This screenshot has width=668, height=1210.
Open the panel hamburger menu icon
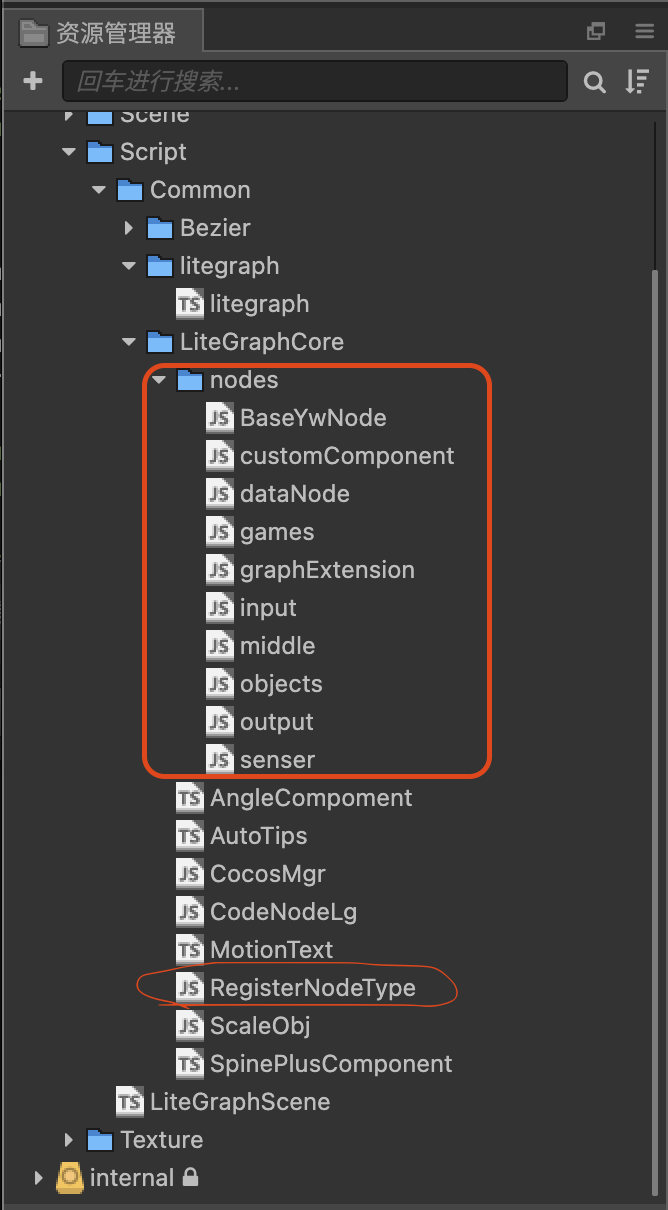pos(644,31)
